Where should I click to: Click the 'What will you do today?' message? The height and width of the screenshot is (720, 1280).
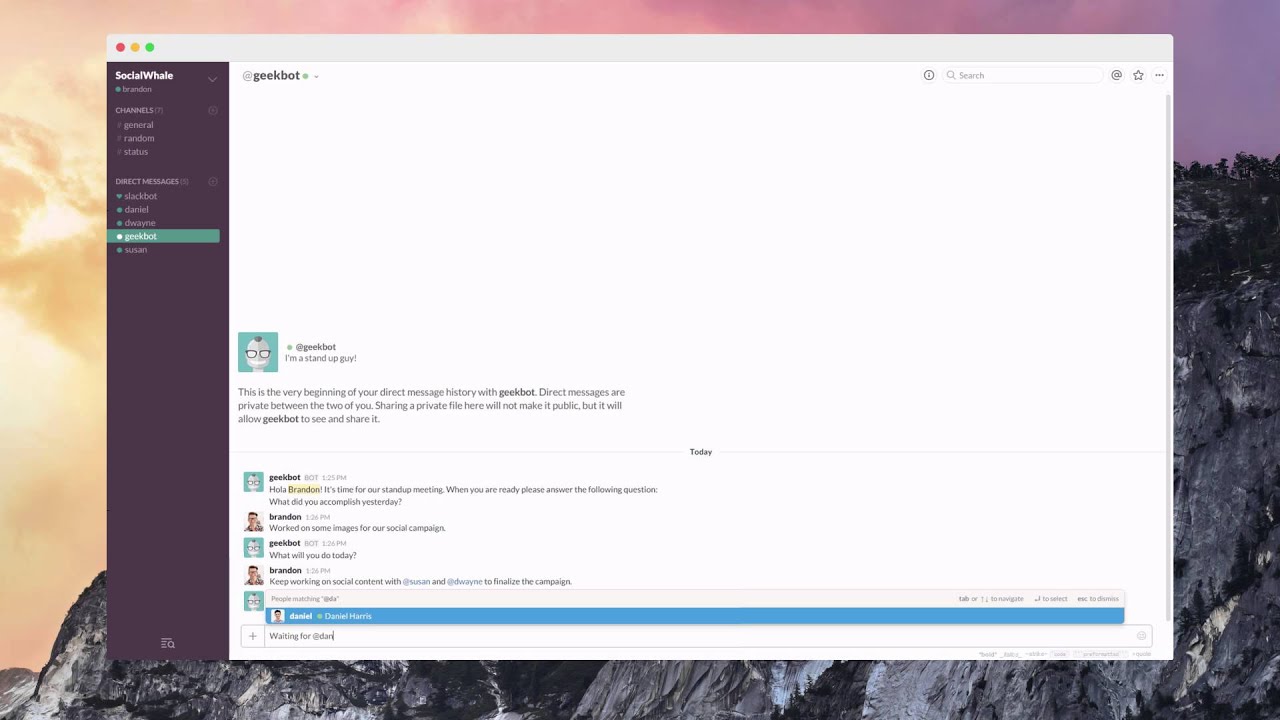(313, 555)
